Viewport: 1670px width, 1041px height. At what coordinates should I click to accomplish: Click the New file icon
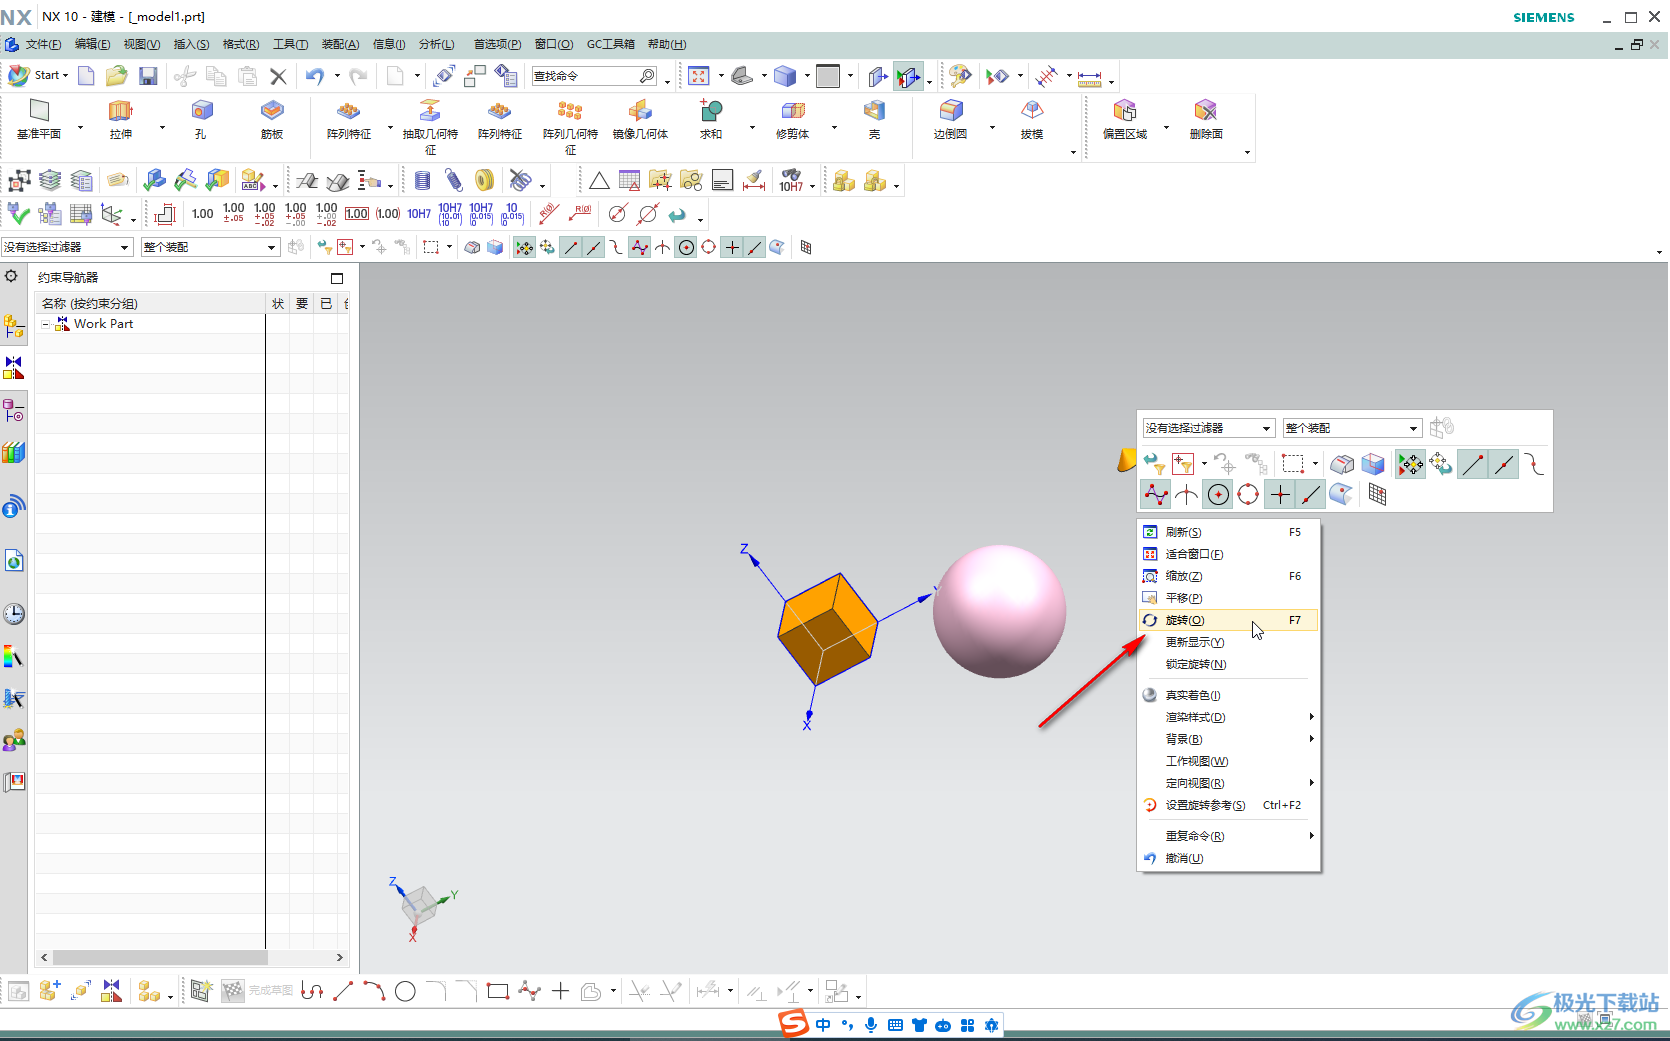click(x=86, y=76)
